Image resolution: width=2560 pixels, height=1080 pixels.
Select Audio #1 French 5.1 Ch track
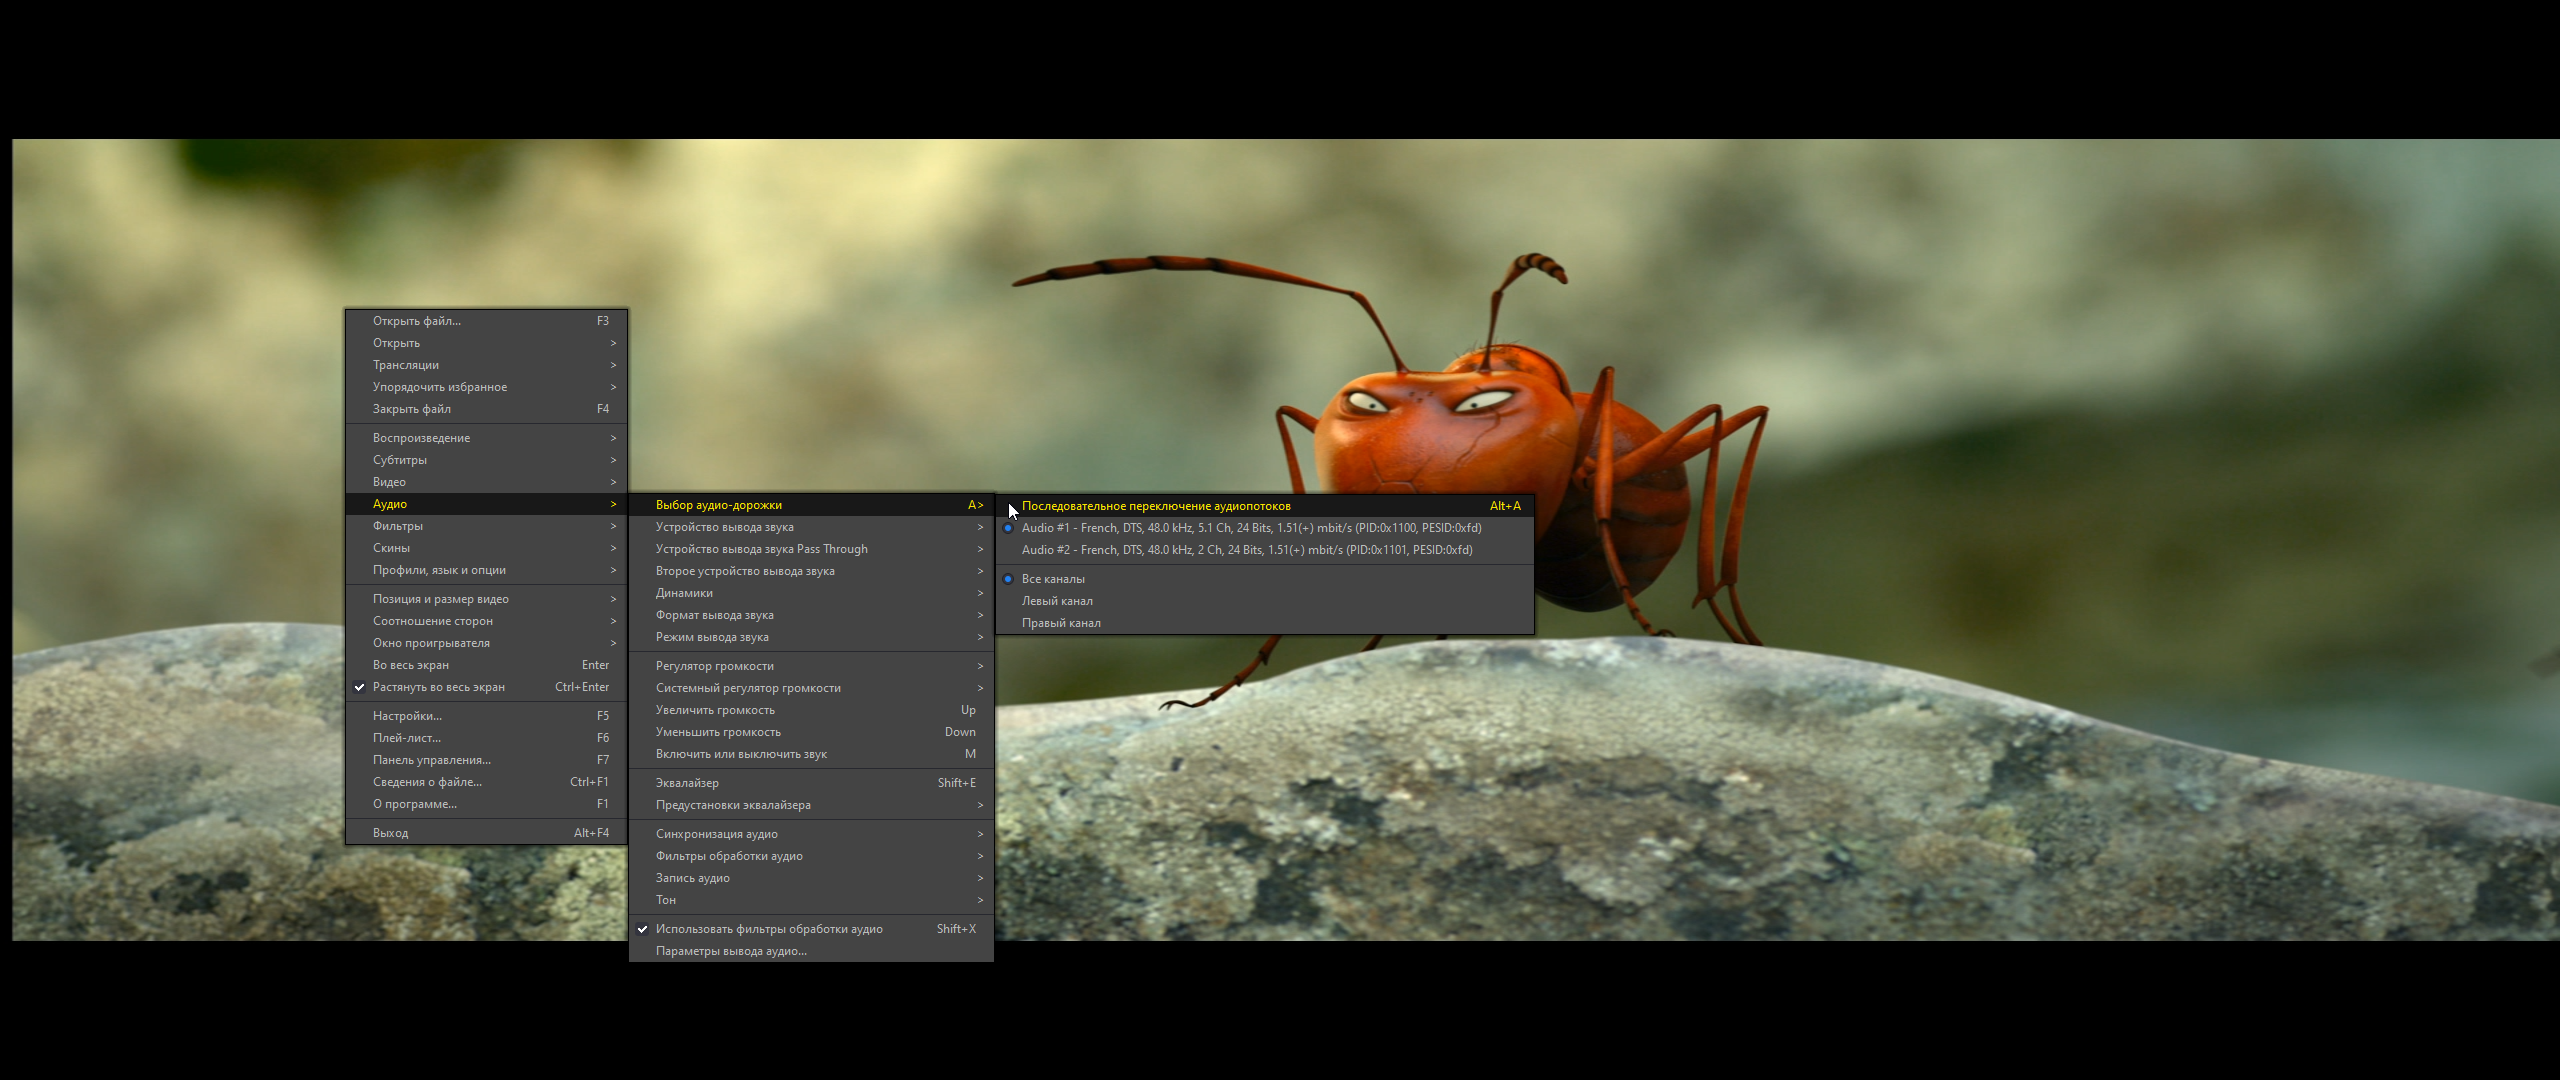point(1250,528)
